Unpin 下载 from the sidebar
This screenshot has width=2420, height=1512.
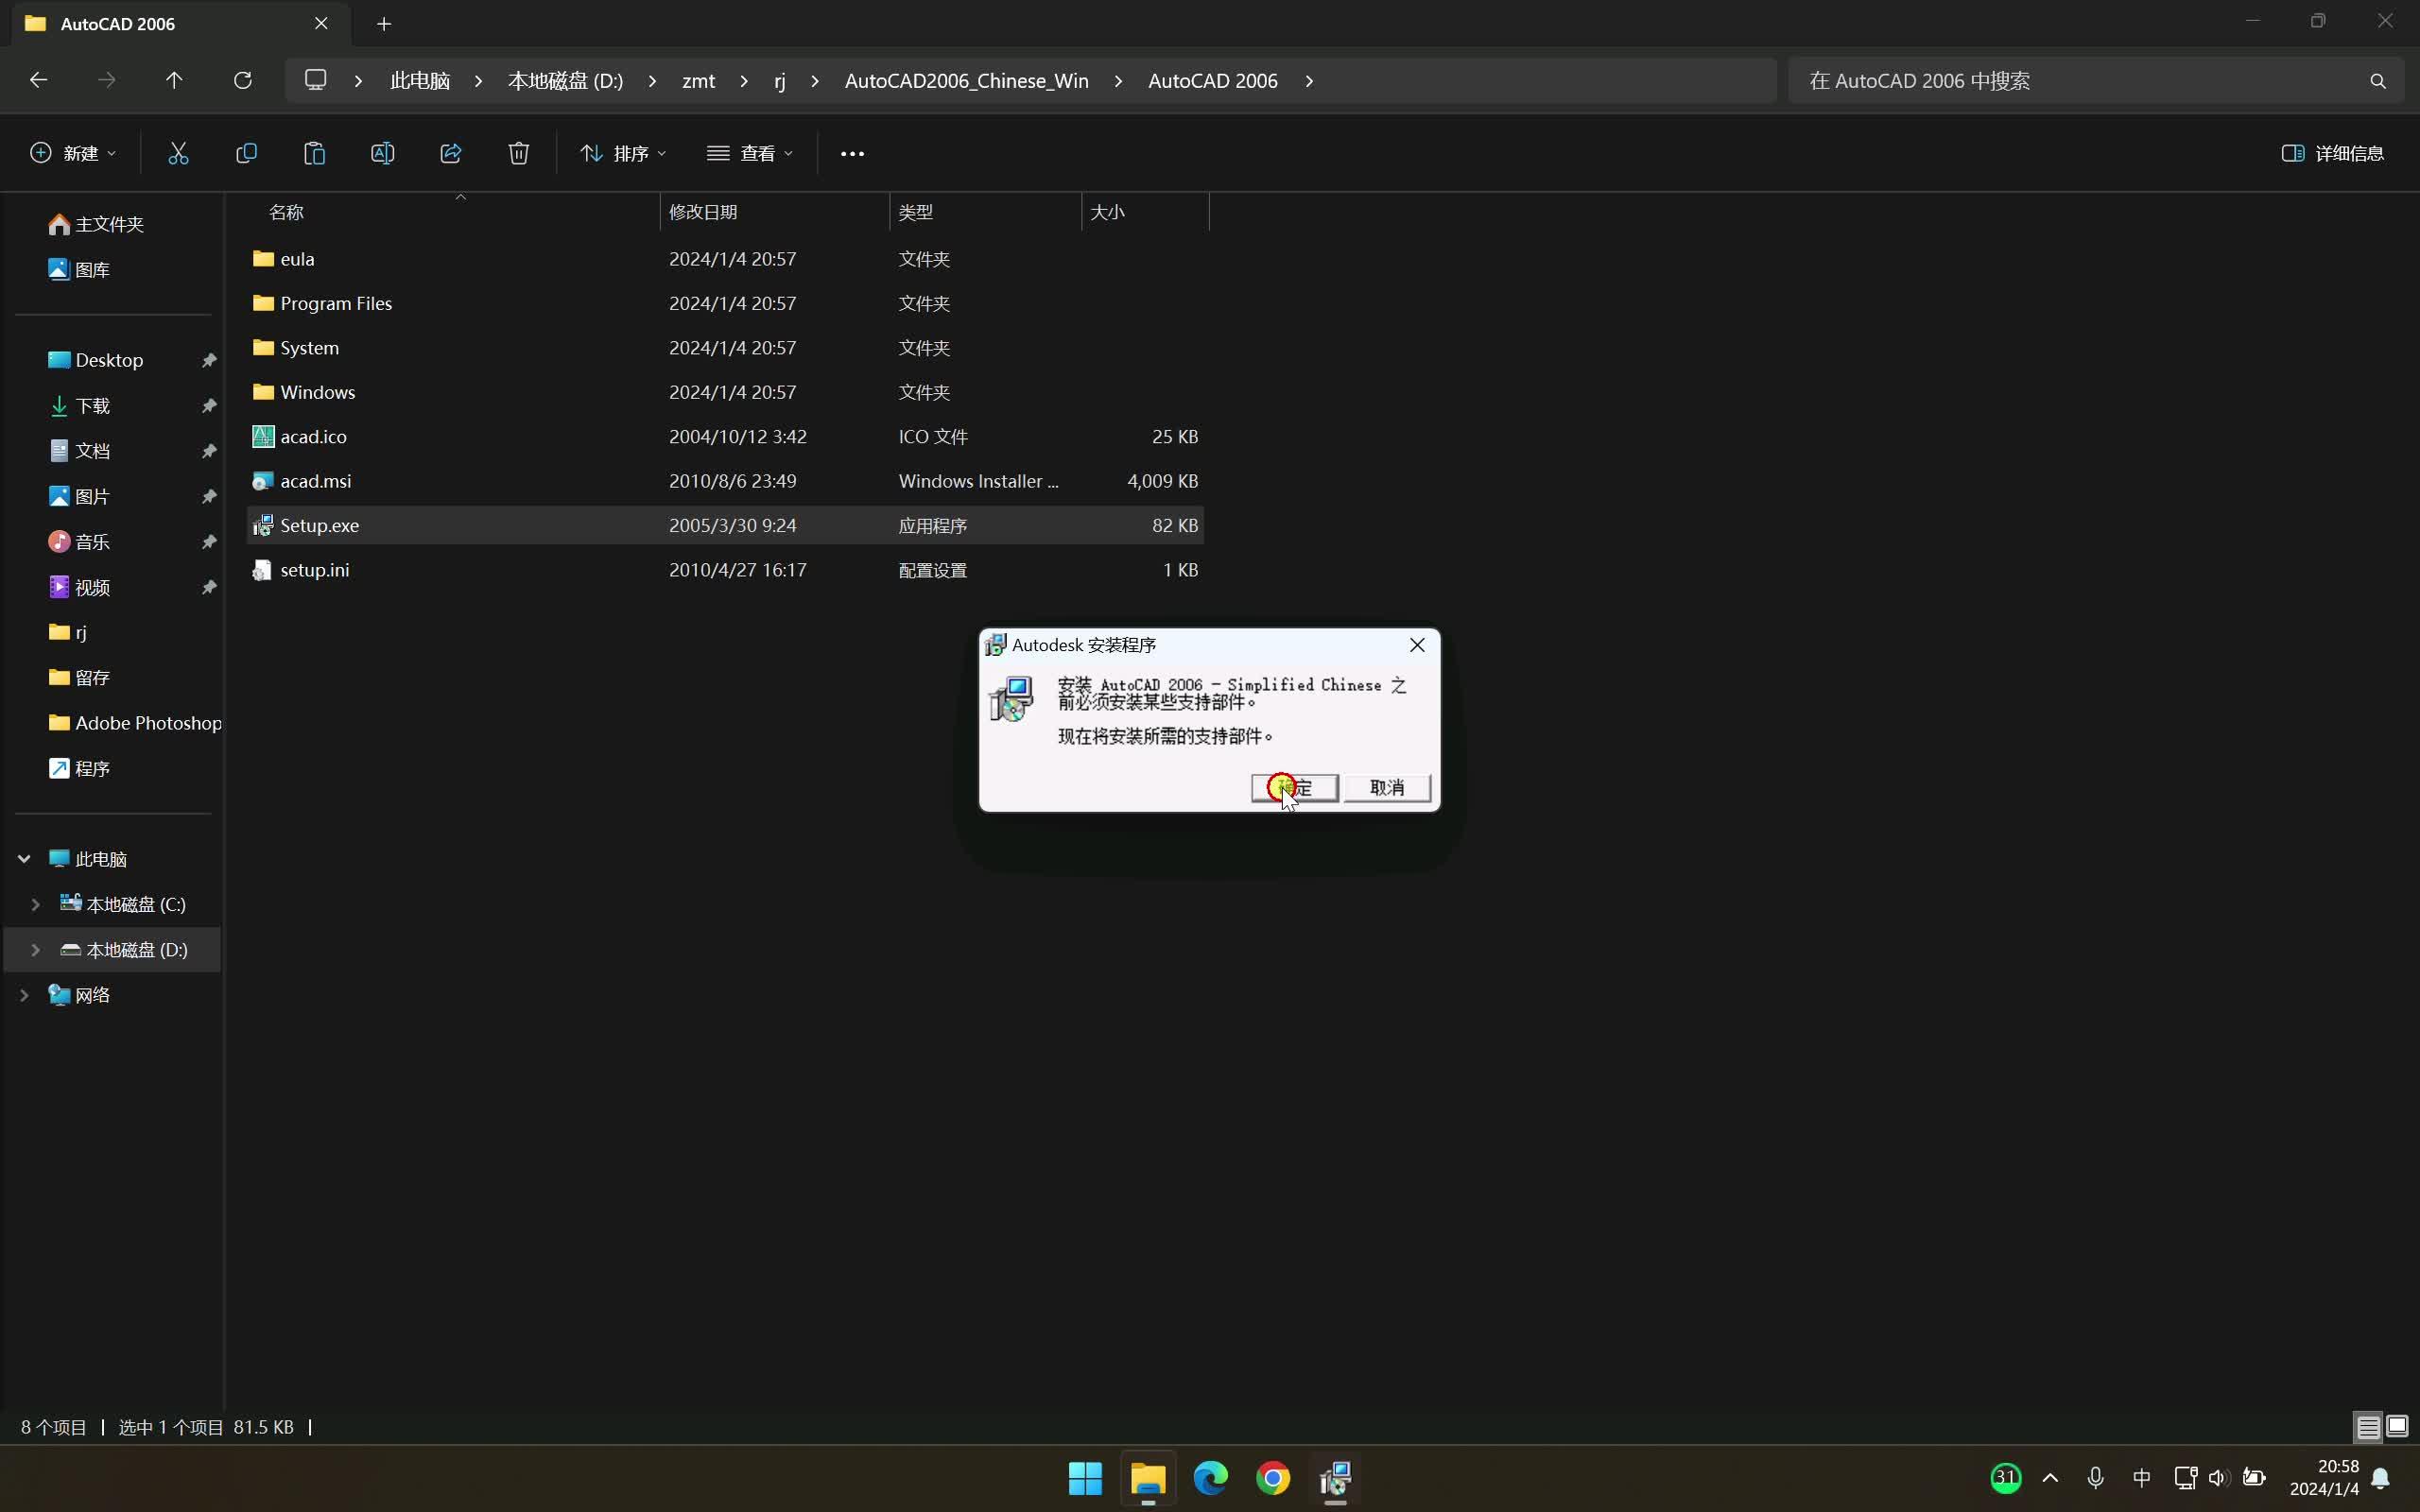point(209,405)
